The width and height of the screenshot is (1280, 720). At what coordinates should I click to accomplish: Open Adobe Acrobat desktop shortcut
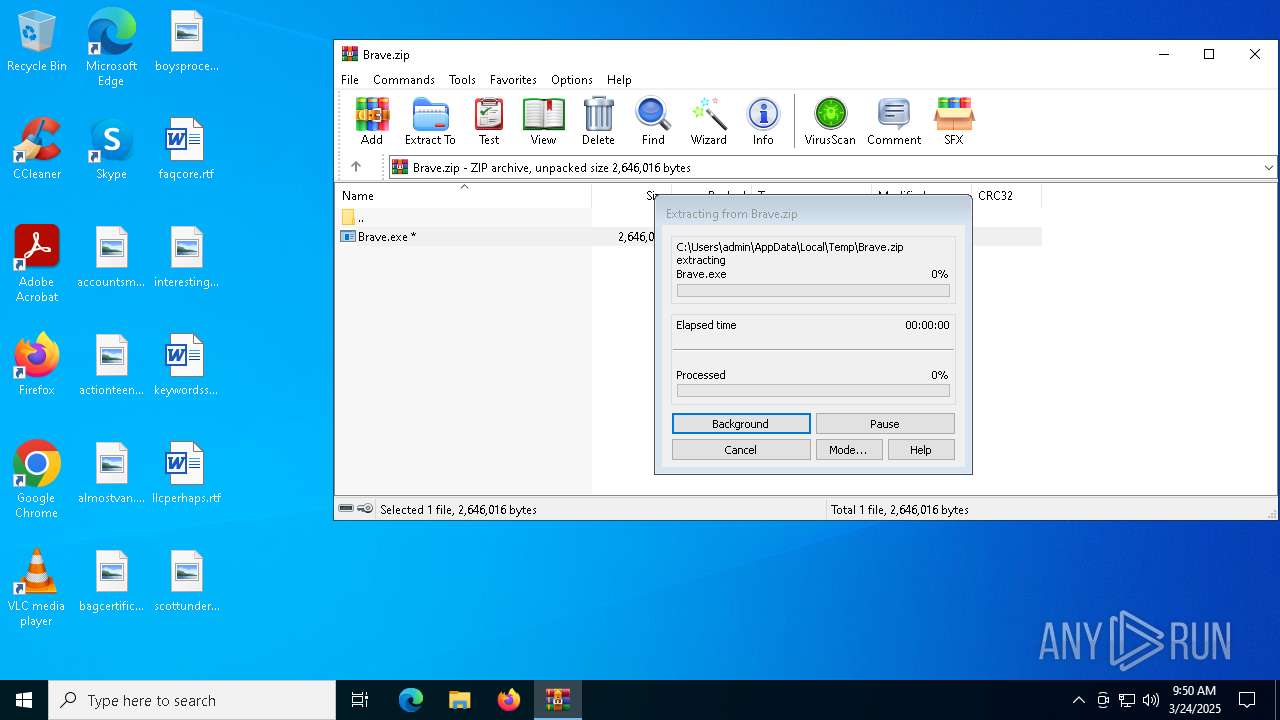tap(37, 263)
